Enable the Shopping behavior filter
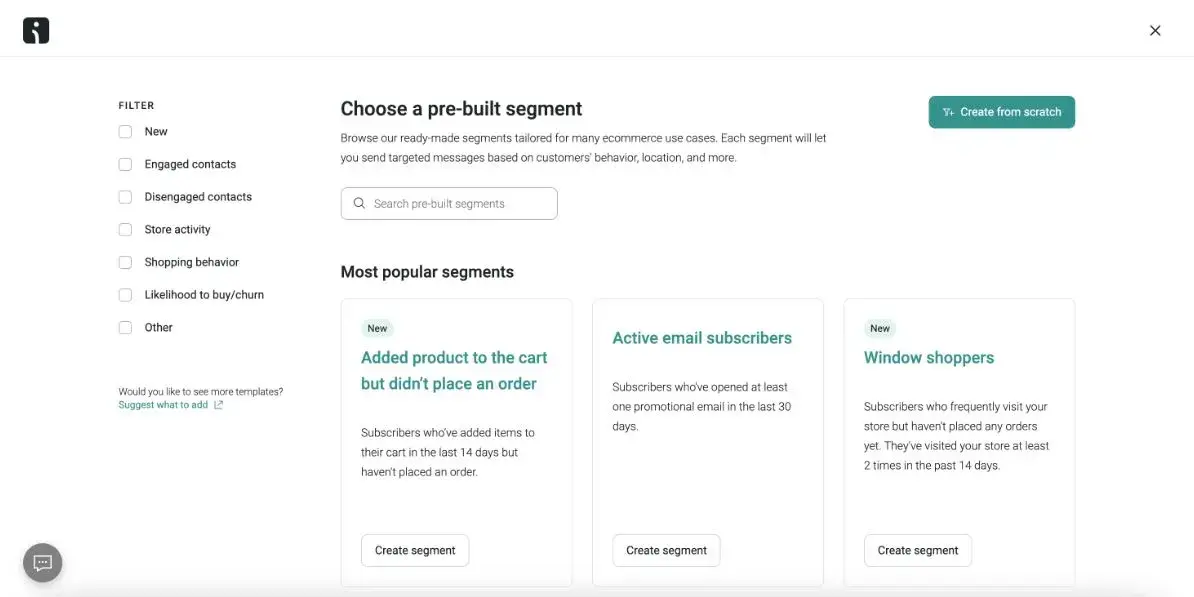 click(x=125, y=262)
